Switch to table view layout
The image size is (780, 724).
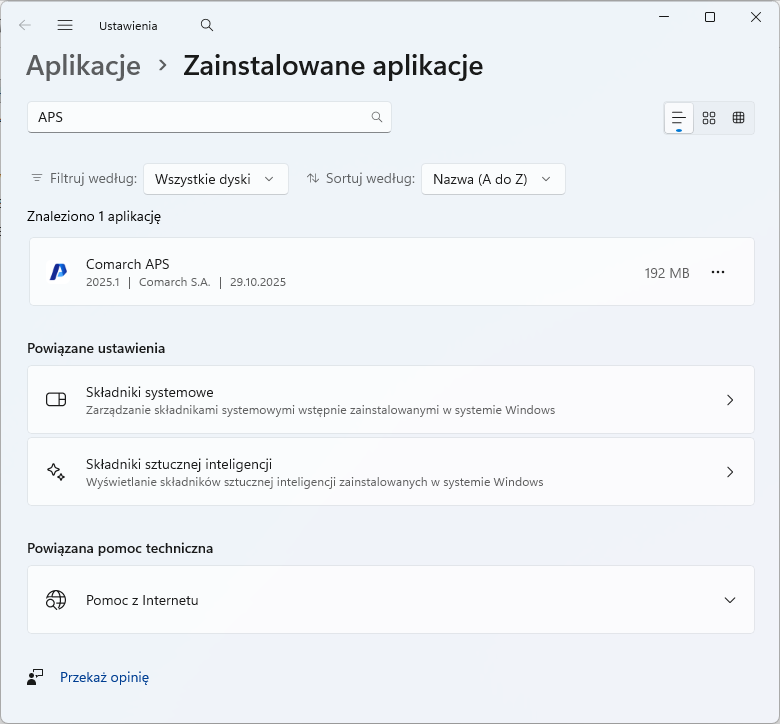tap(739, 118)
